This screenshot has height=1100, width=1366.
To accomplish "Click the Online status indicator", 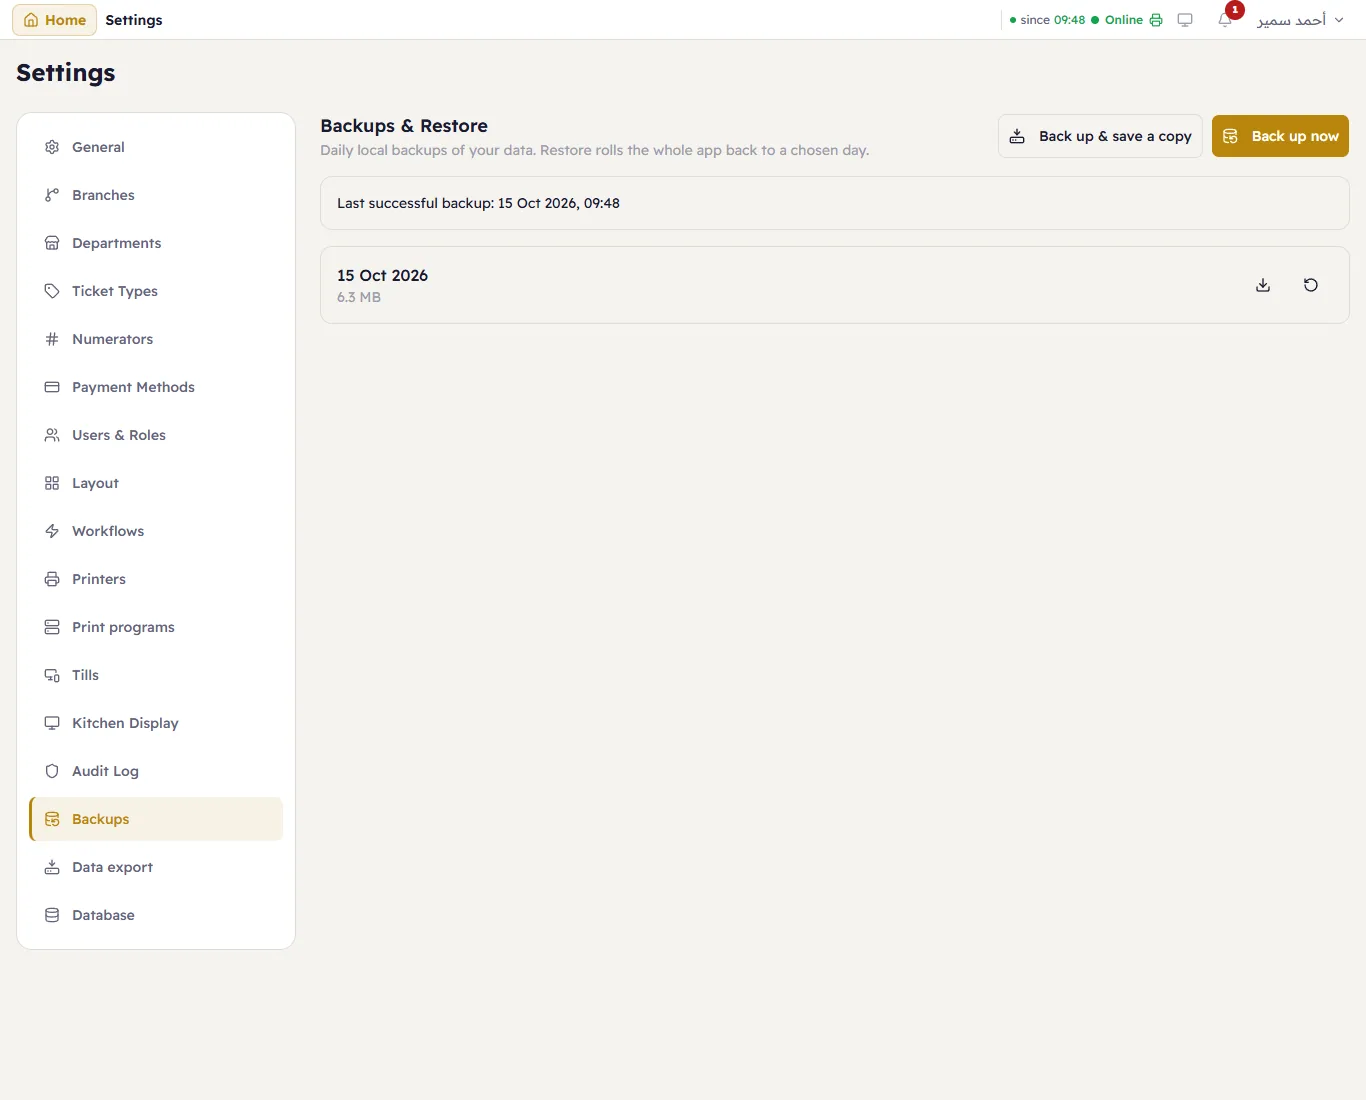I will point(1117,20).
